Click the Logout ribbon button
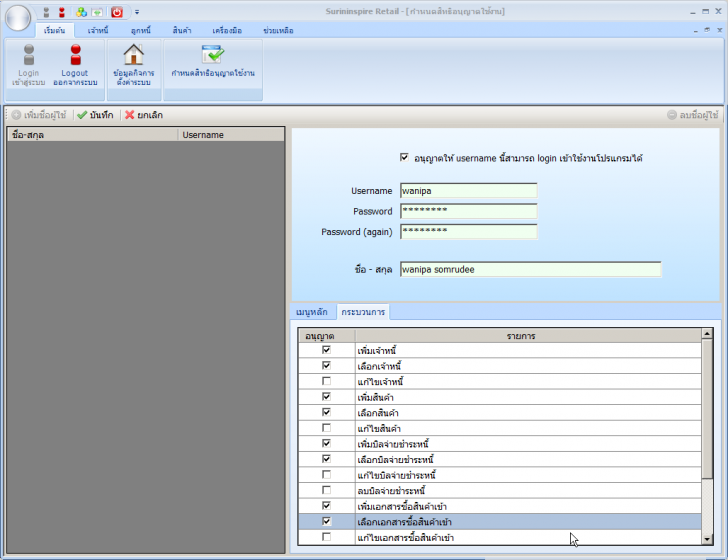Screen dimensions: 728x560 click(75, 65)
